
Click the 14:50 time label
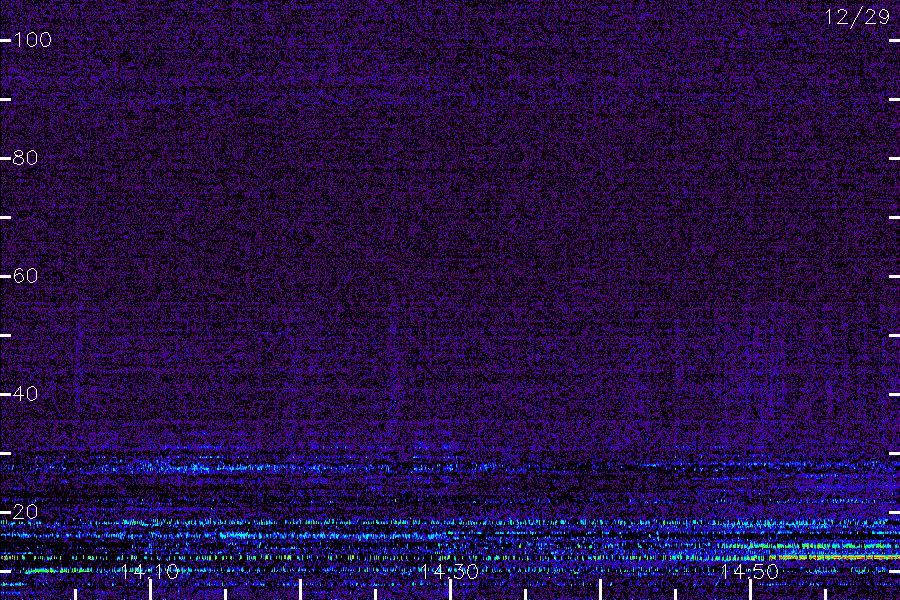pos(749,571)
